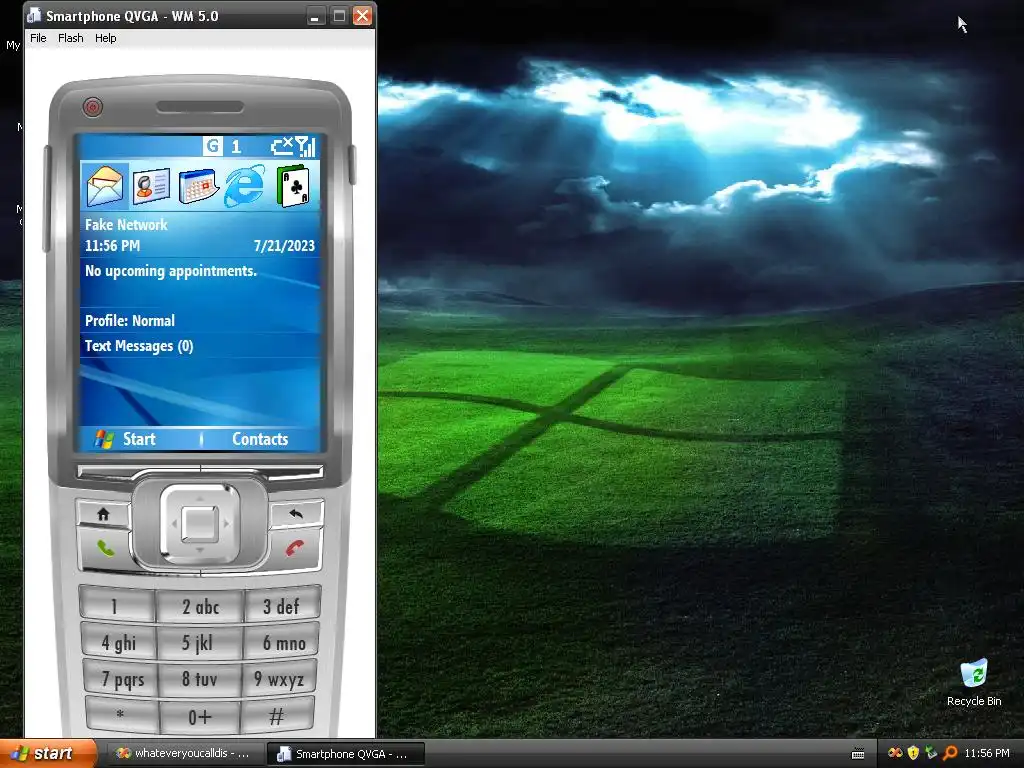Open the Help menu
This screenshot has height=768, width=1024.
pos(105,38)
